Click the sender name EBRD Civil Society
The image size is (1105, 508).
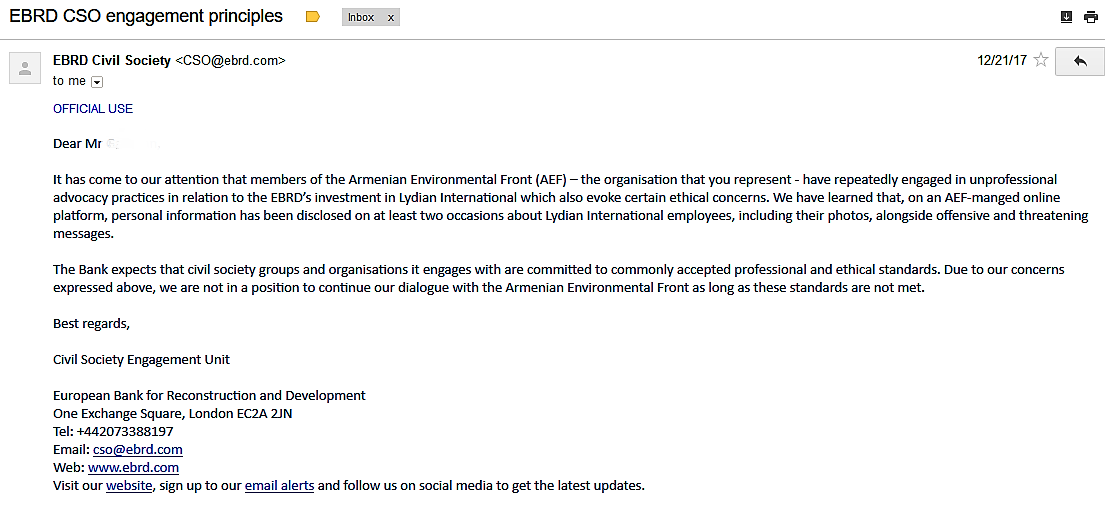coord(112,61)
